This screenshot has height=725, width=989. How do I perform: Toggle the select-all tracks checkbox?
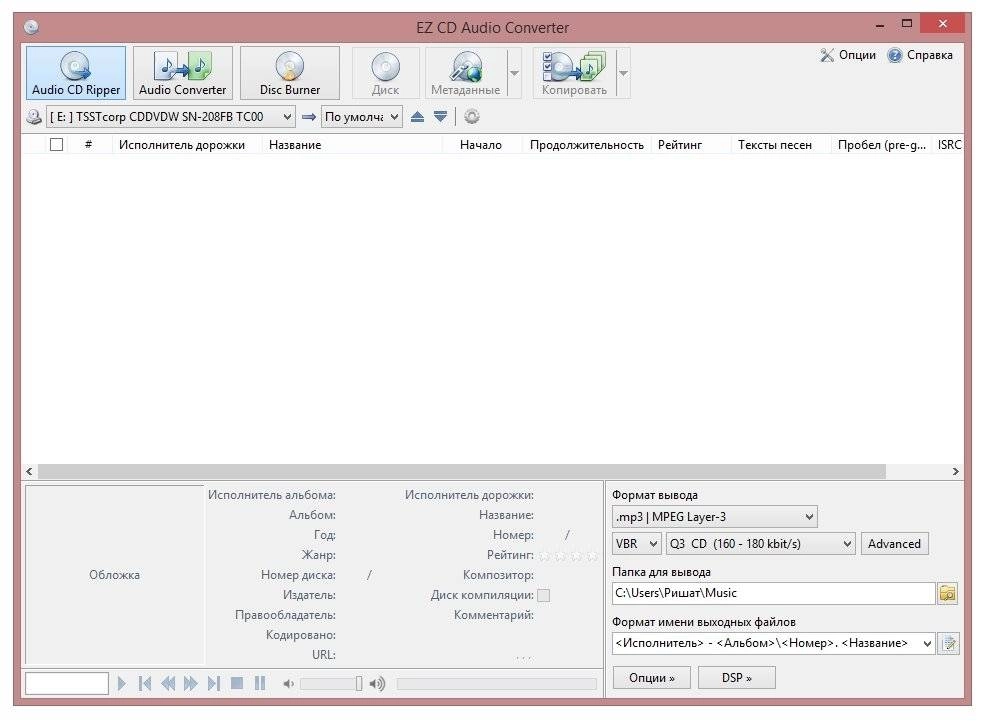56,144
